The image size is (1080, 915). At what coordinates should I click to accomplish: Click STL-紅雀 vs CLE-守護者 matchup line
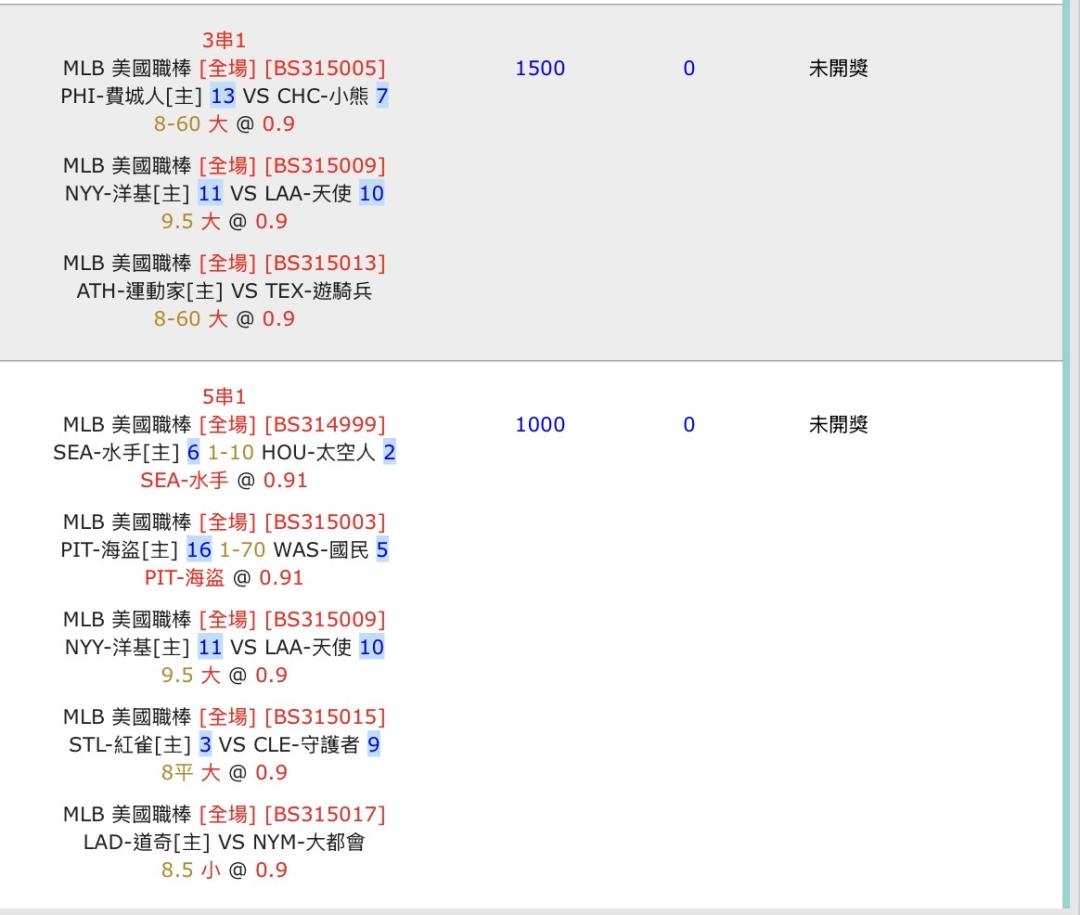225,745
